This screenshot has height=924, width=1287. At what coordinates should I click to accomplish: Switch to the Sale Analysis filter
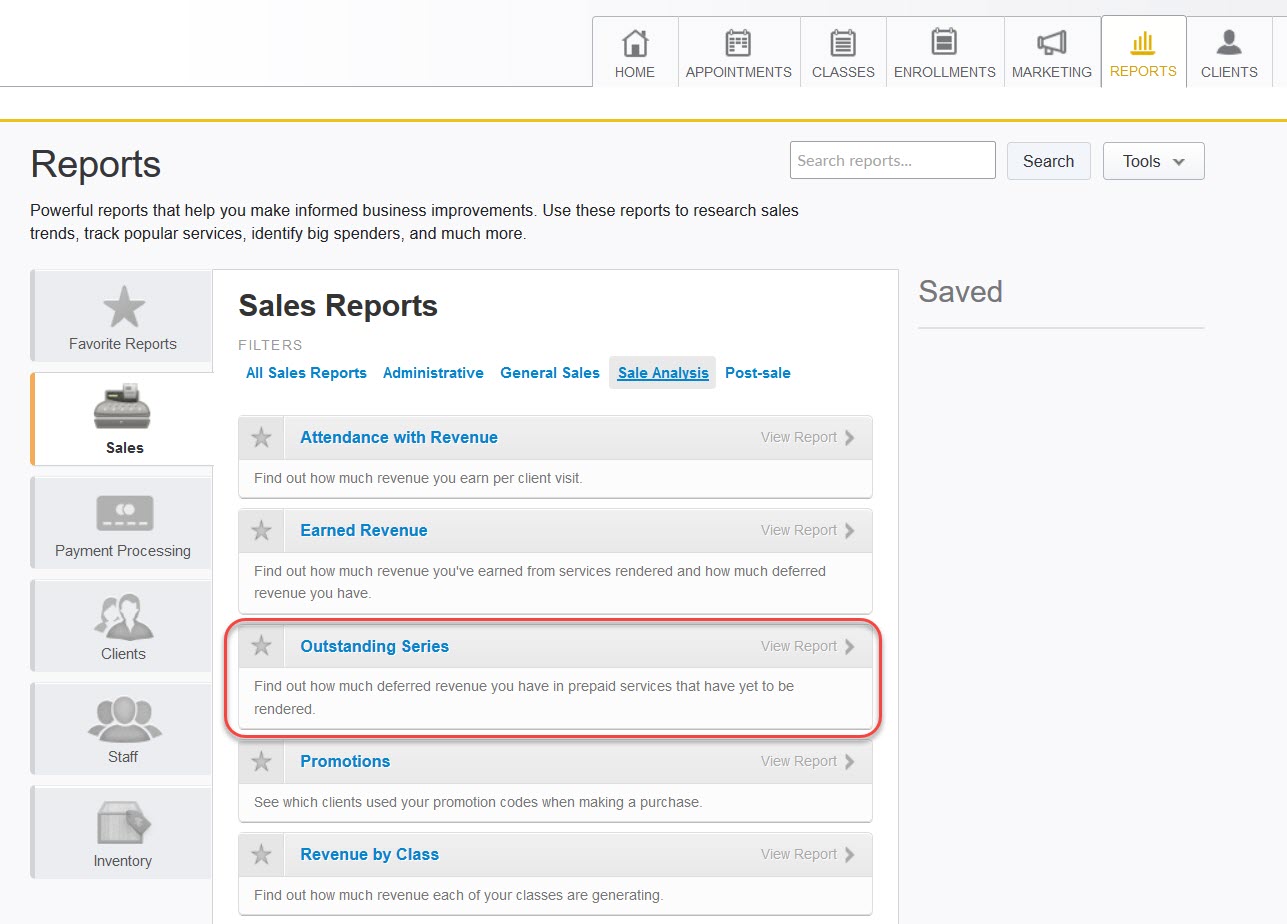point(661,372)
